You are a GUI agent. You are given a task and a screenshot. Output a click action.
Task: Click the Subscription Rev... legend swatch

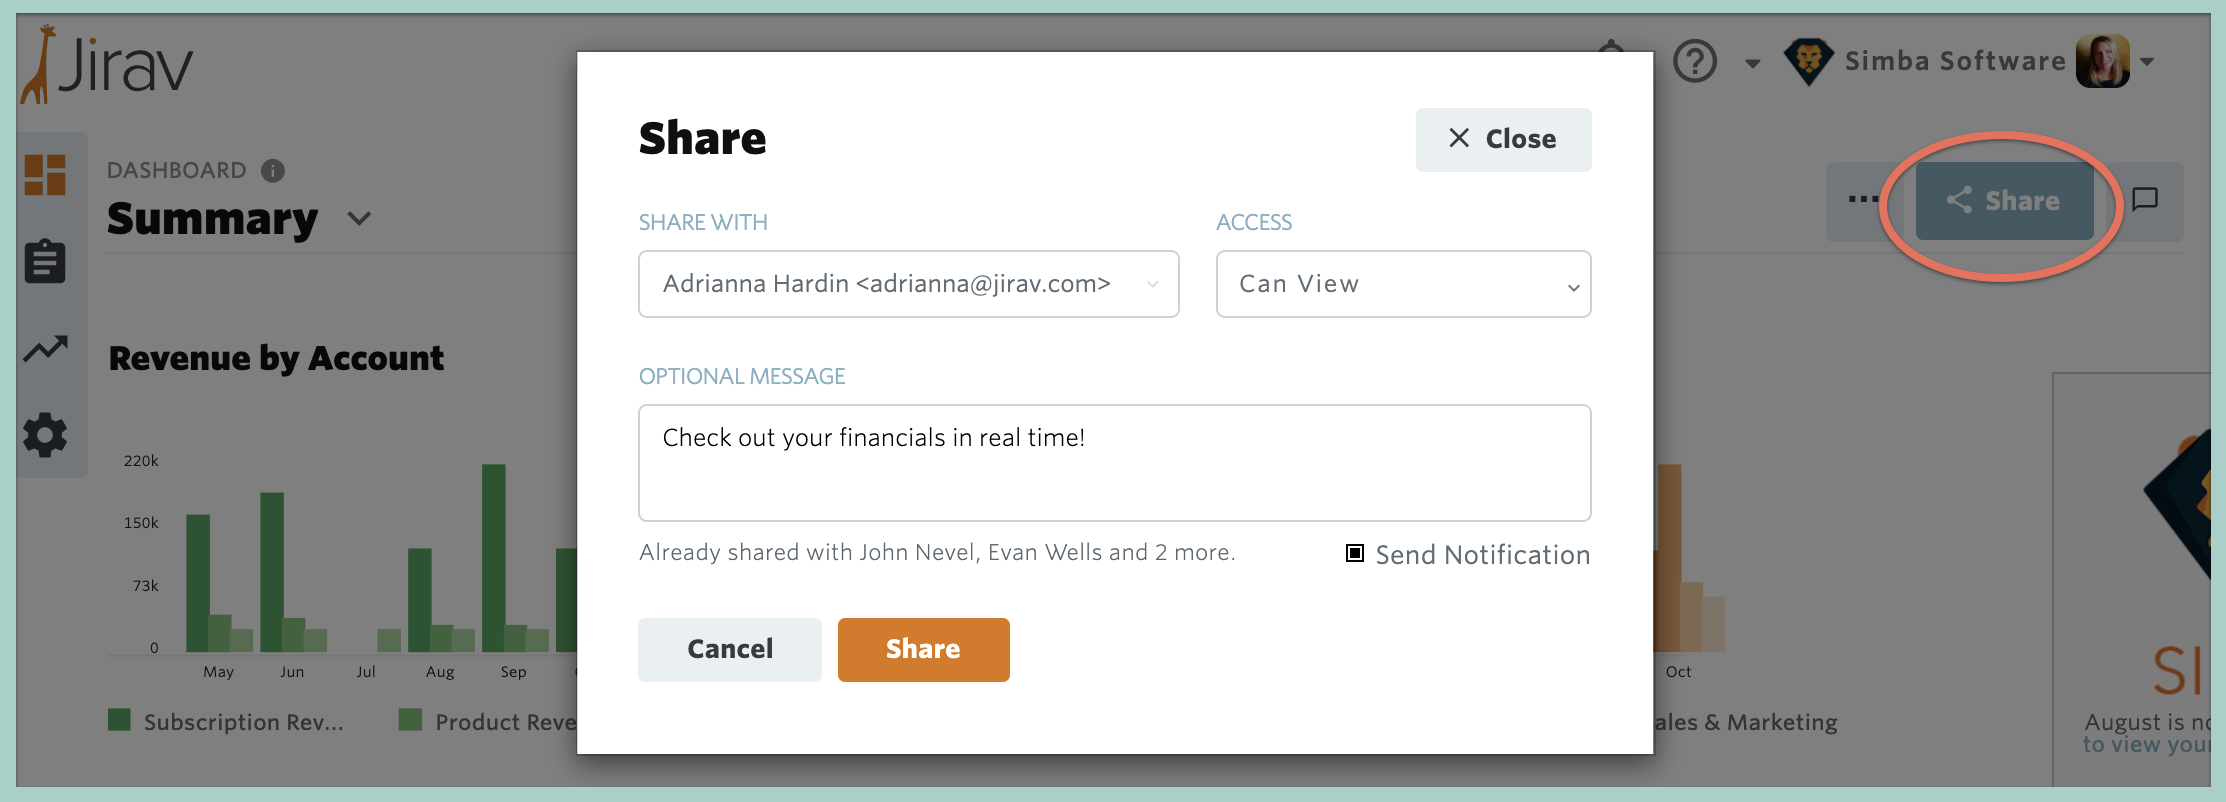coord(119,720)
